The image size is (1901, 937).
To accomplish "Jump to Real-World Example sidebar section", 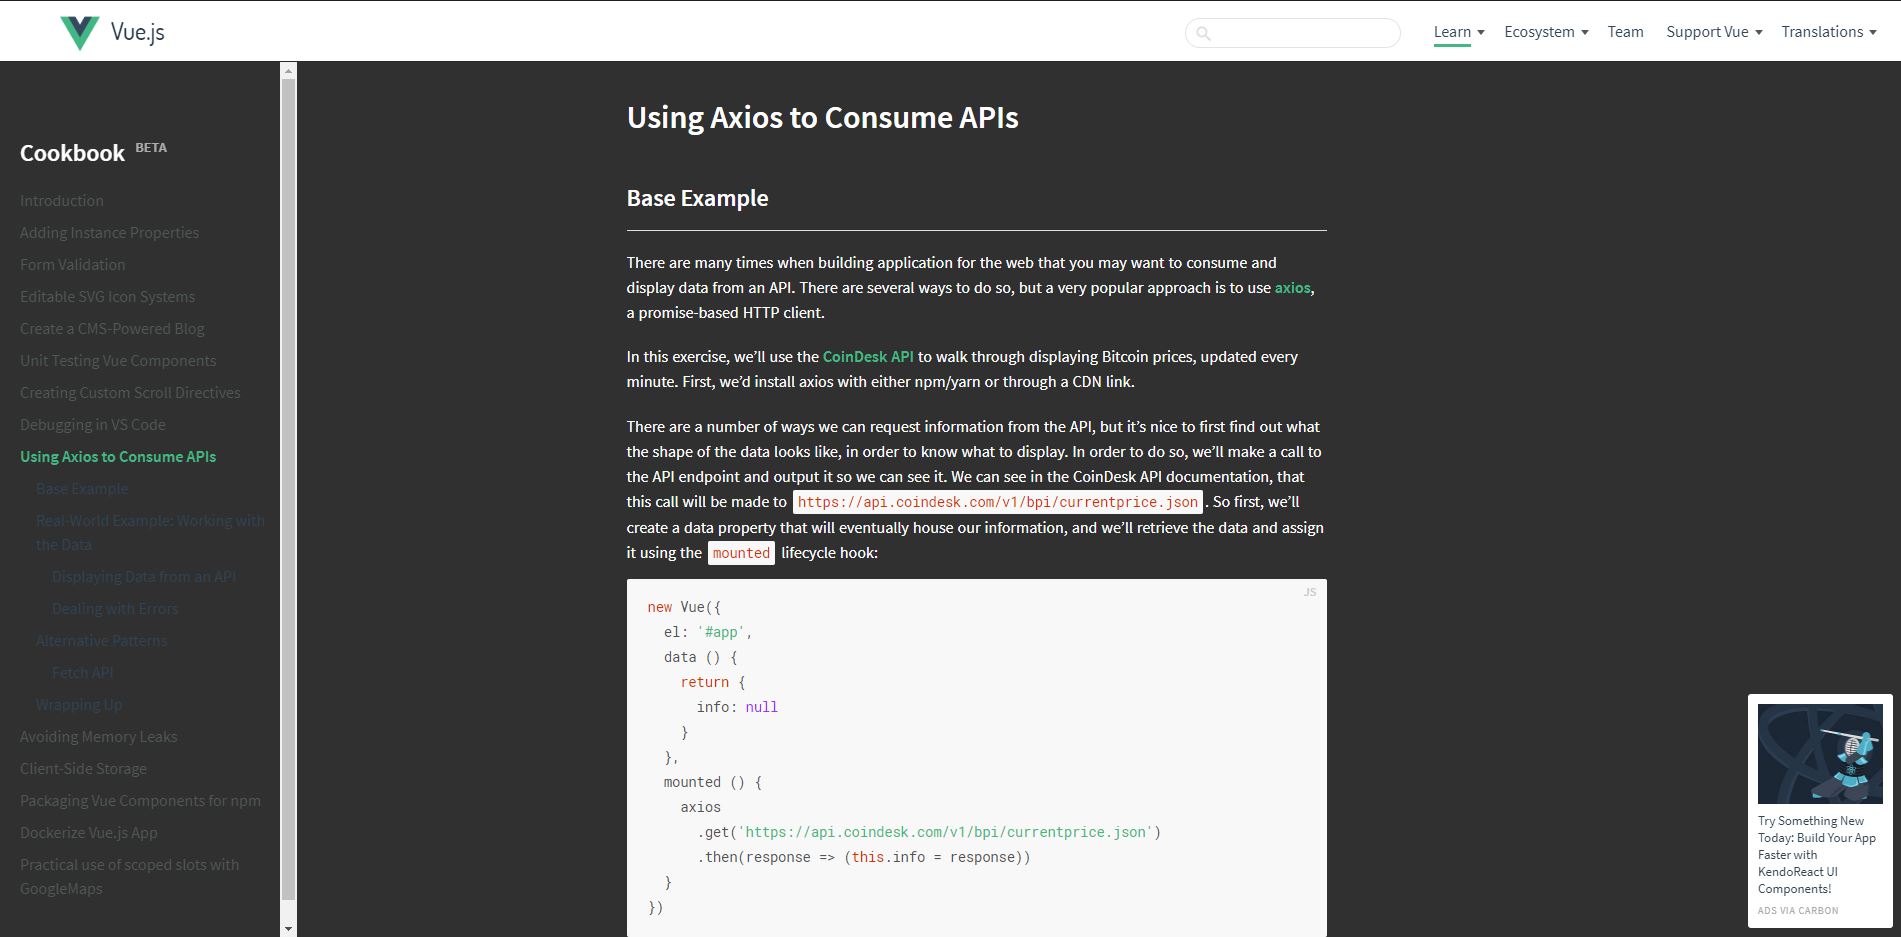I will click(150, 533).
